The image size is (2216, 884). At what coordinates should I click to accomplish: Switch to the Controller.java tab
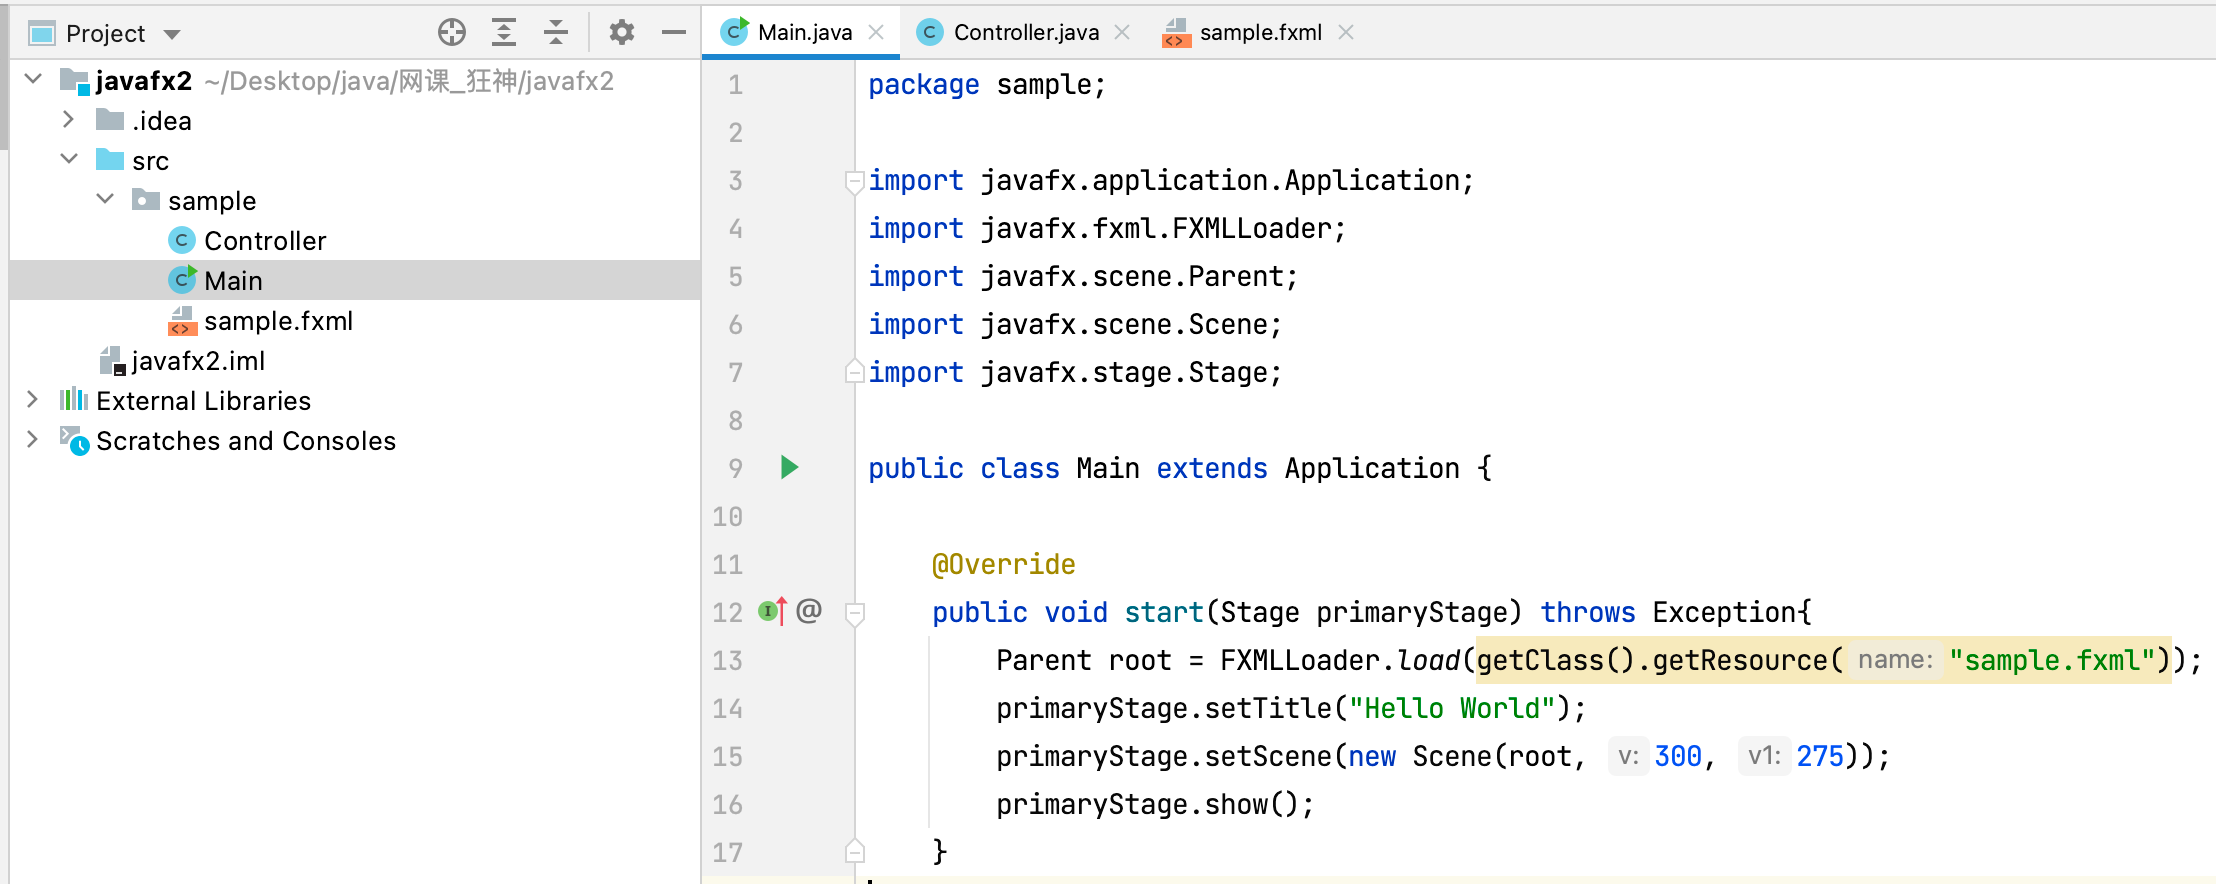pos(1025,32)
